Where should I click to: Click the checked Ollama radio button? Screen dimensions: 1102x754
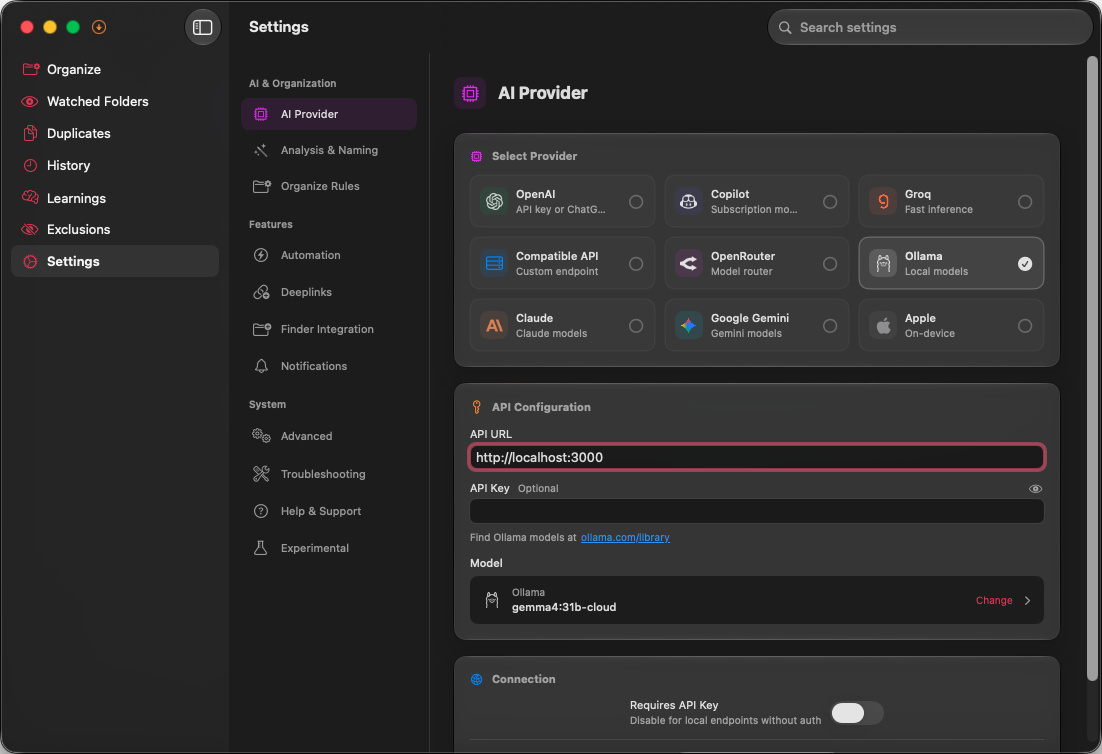coord(1025,264)
